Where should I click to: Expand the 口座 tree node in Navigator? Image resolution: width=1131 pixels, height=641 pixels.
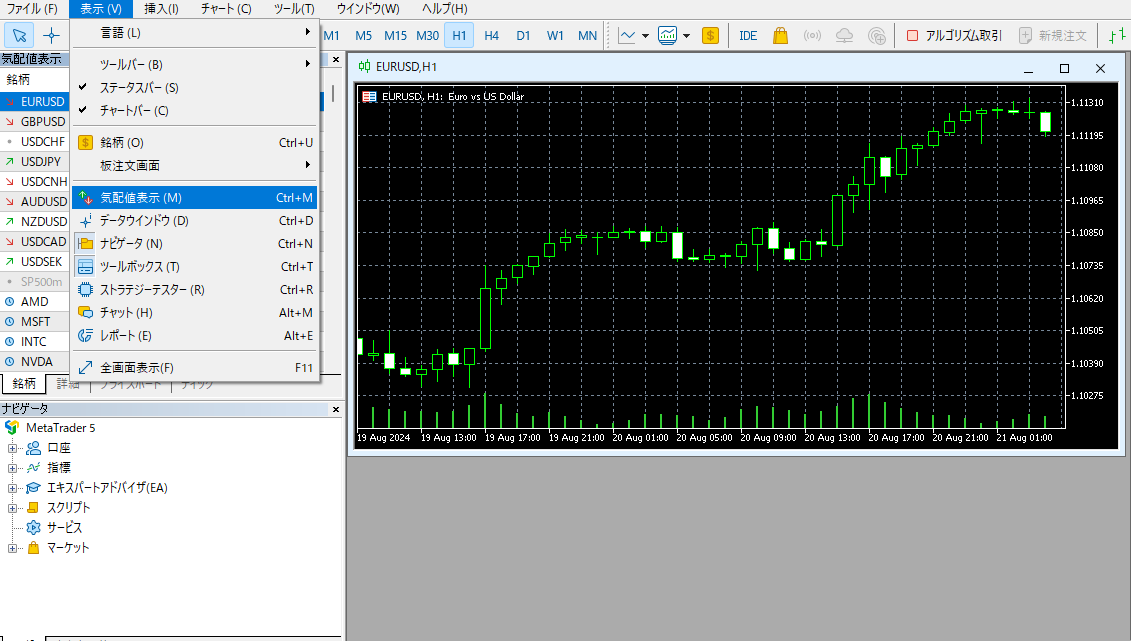point(13,448)
